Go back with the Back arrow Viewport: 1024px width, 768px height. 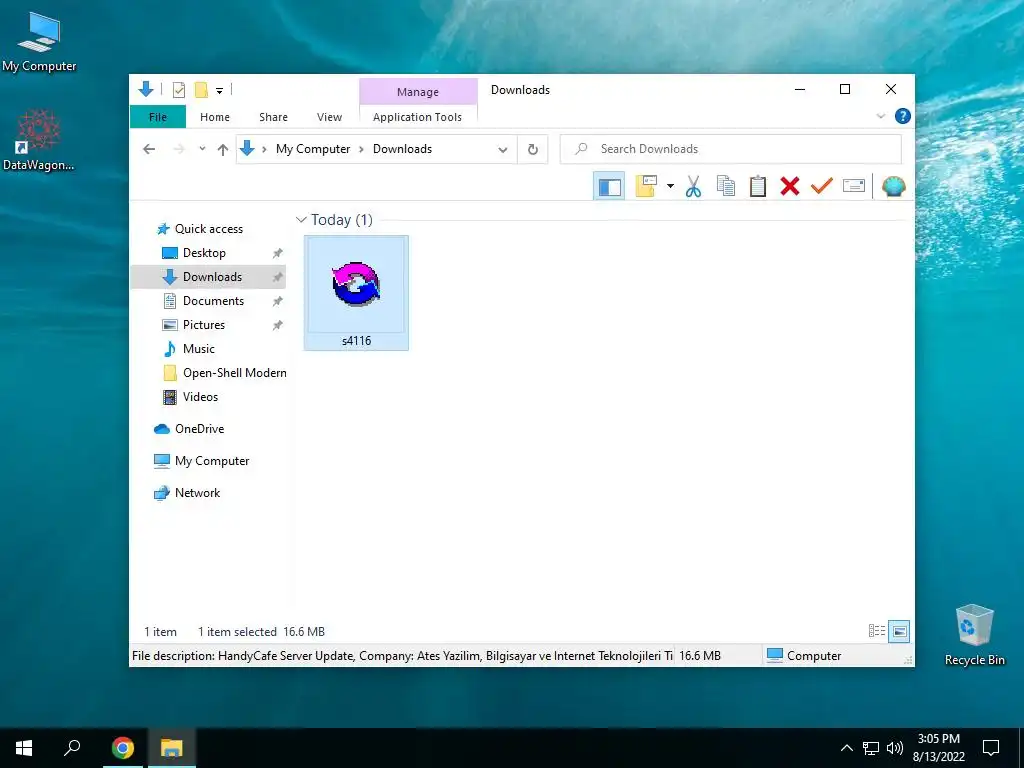coord(149,150)
